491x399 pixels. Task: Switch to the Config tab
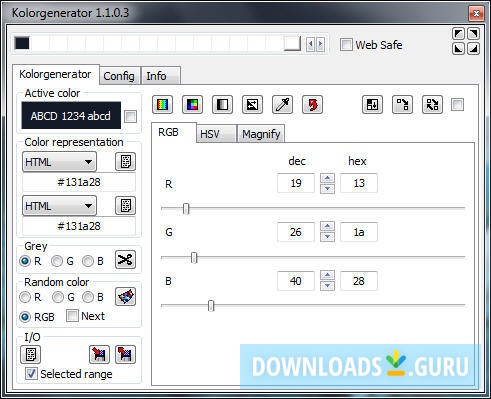click(119, 76)
